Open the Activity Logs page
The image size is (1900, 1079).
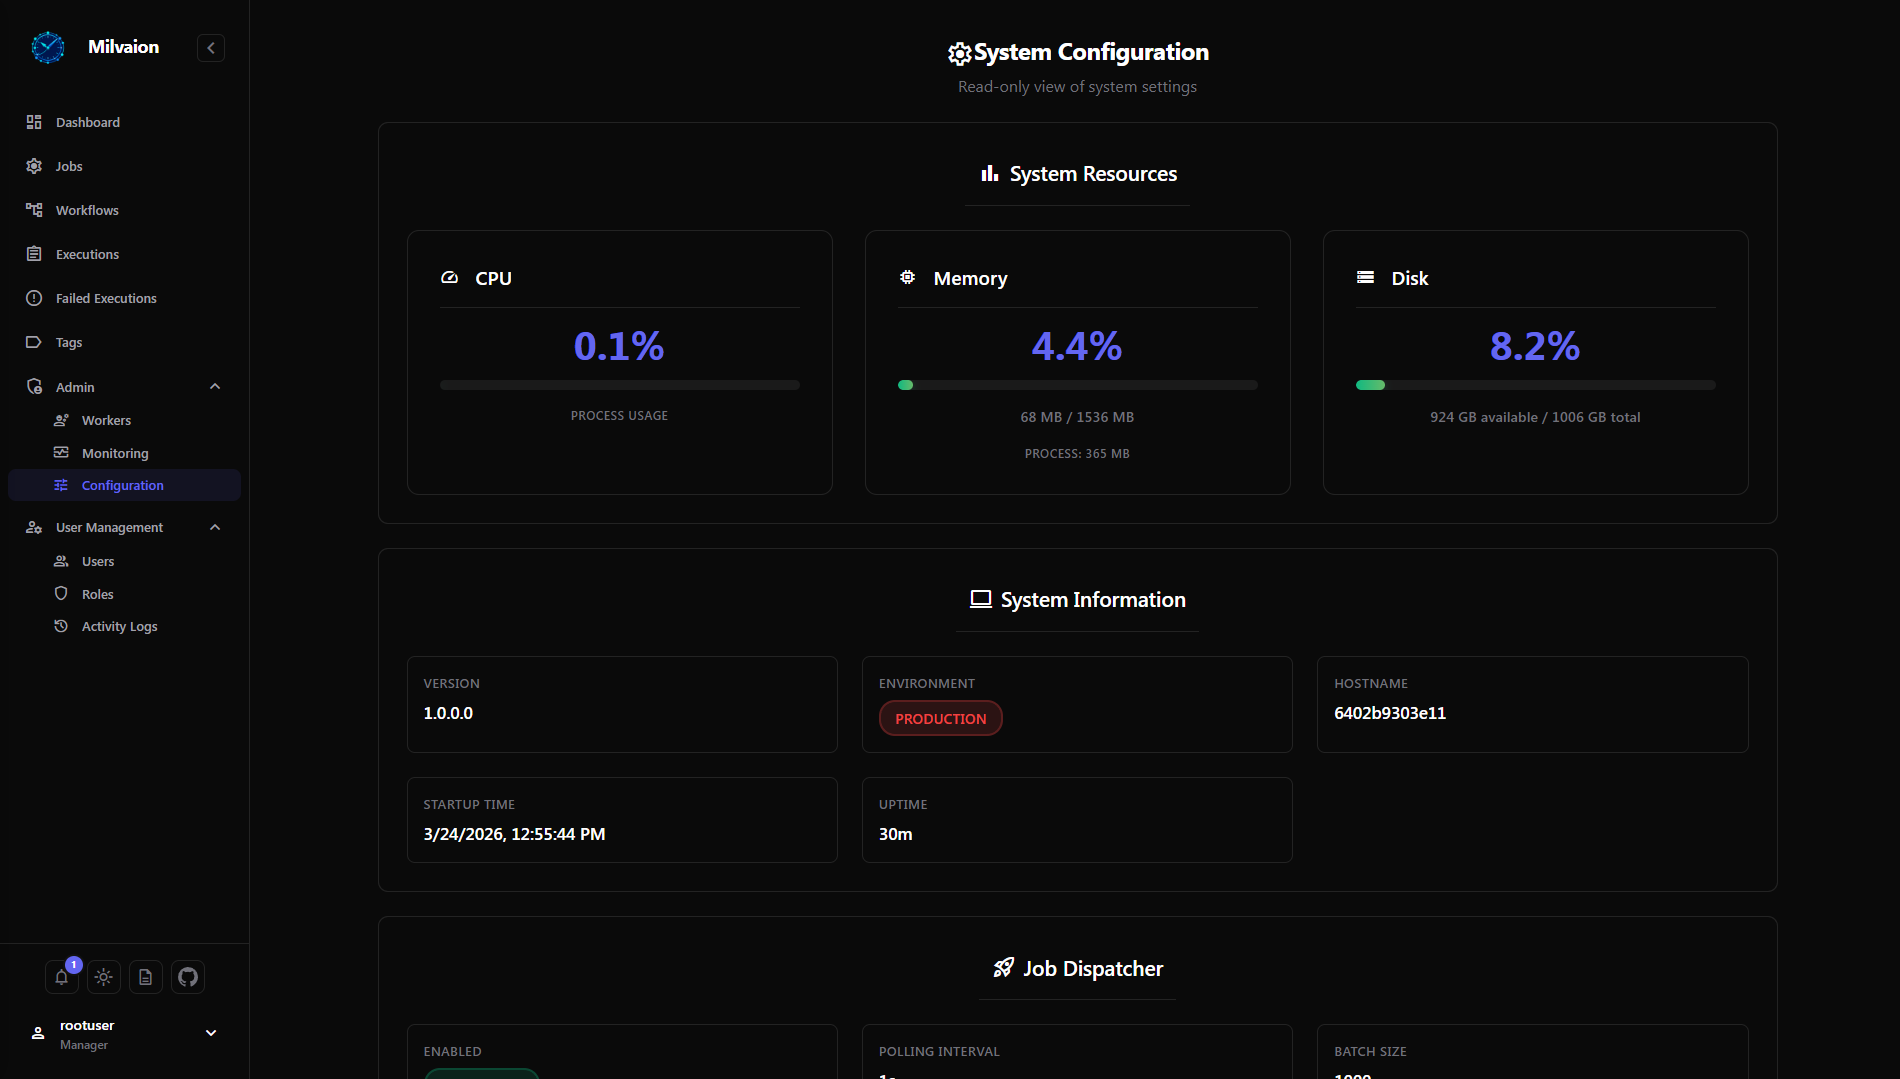coord(119,626)
